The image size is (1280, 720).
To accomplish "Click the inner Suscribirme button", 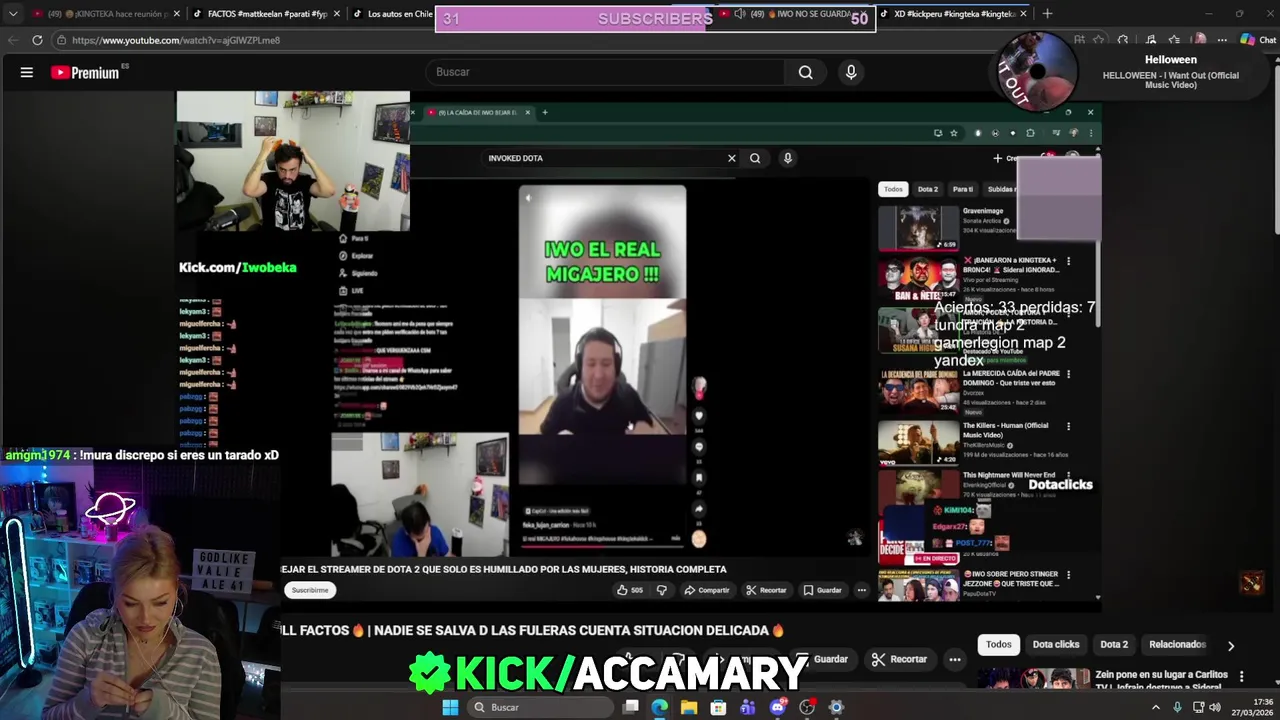I will (x=310, y=590).
